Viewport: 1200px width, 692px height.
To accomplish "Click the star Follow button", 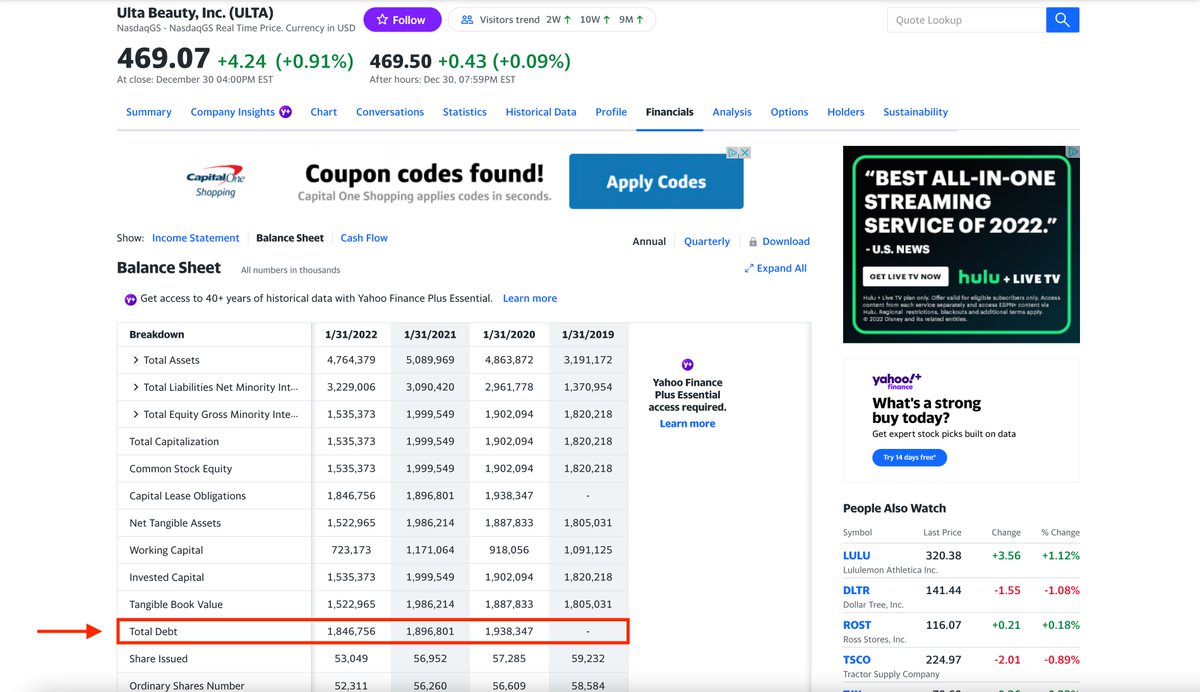I will coord(401,20).
